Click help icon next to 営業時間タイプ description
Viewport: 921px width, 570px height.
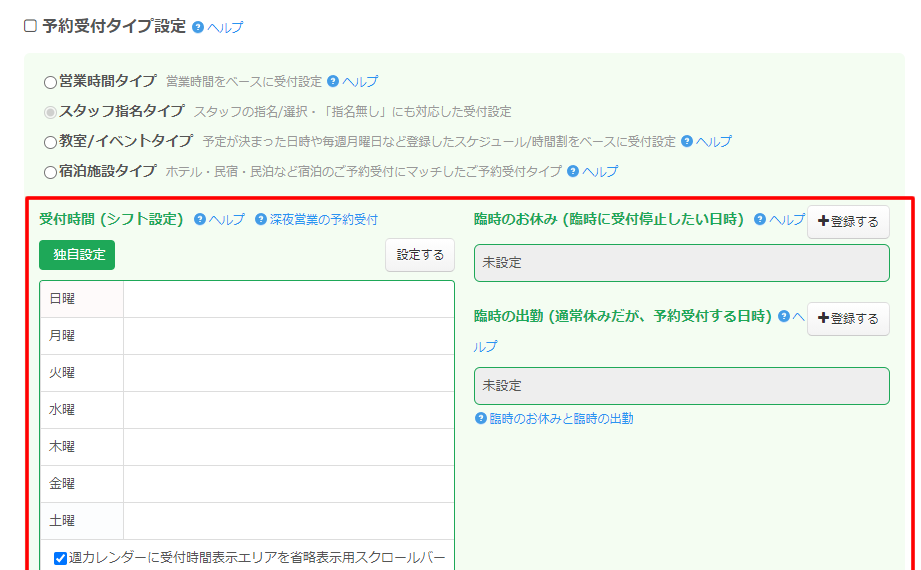[x=333, y=81]
